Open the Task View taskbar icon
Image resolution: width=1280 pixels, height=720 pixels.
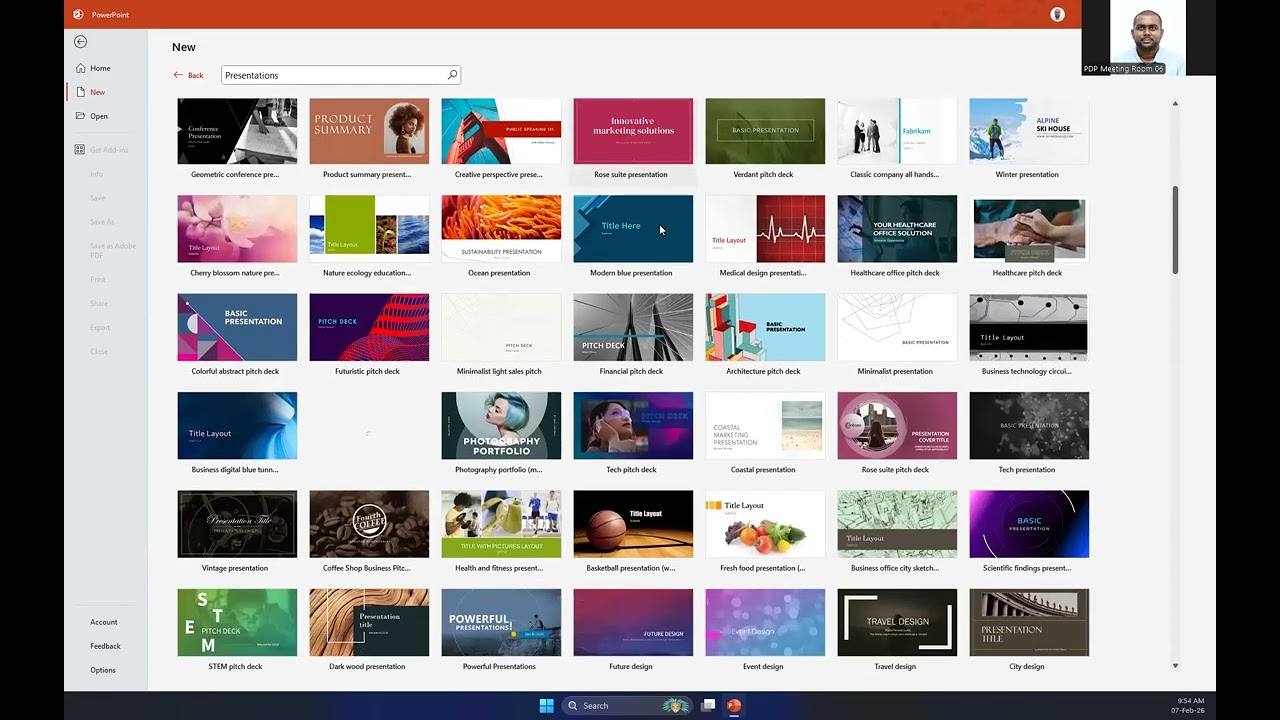[x=708, y=705]
